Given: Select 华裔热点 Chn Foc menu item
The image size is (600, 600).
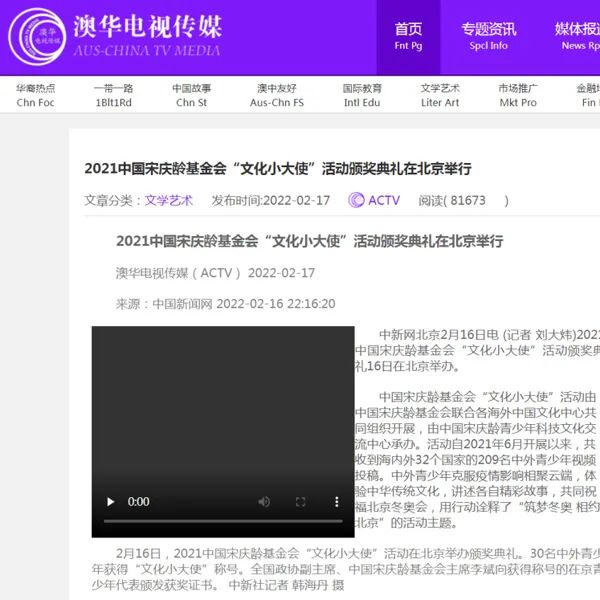Looking at the screenshot, I should click(x=35, y=95).
